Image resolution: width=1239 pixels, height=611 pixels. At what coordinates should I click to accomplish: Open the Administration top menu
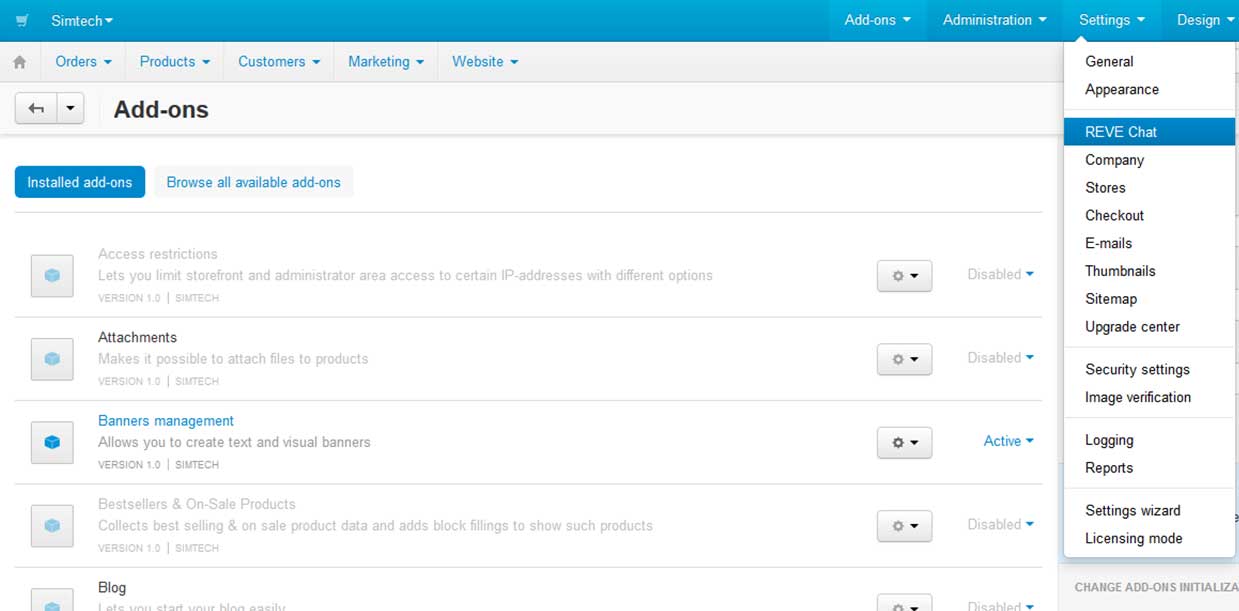tap(995, 20)
